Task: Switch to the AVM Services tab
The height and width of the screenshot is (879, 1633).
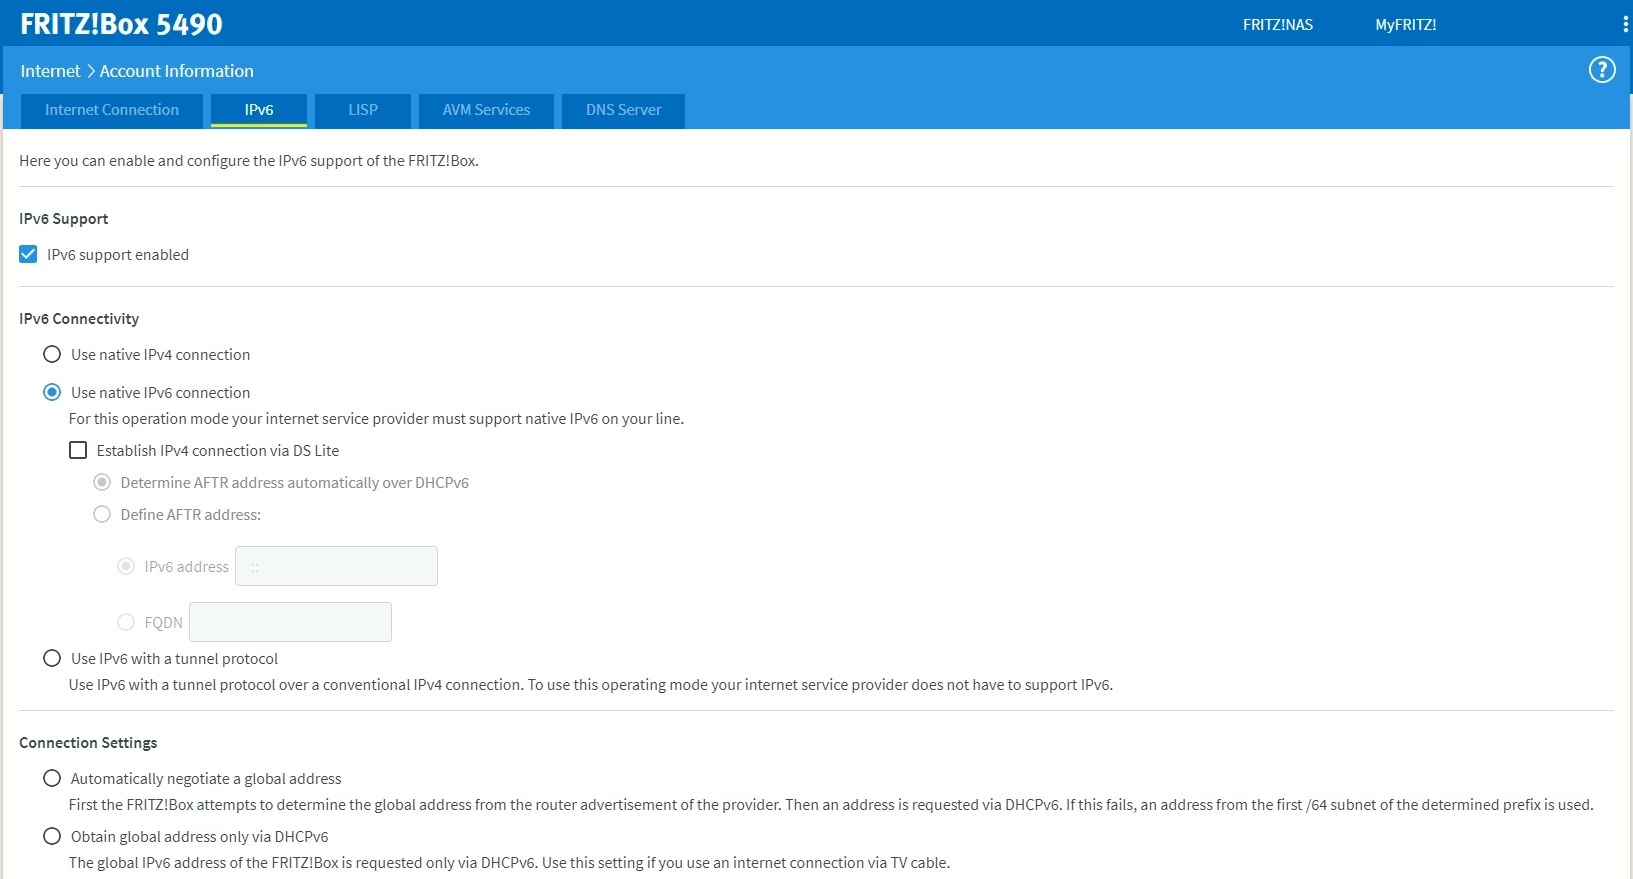Action: 487,110
